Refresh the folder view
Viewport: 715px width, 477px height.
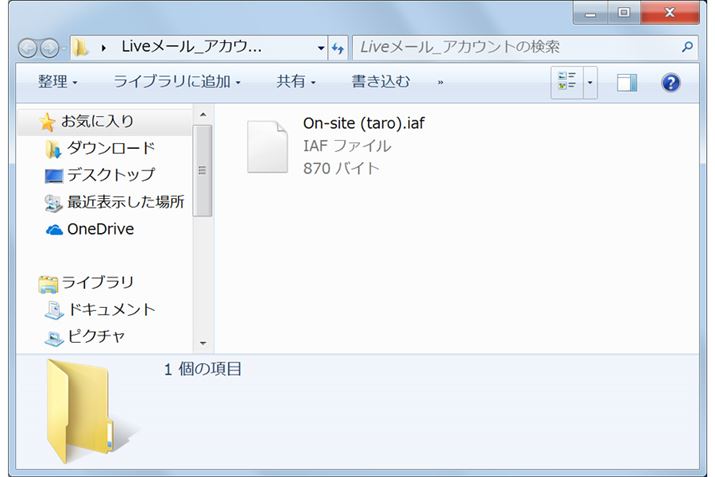[x=338, y=48]
